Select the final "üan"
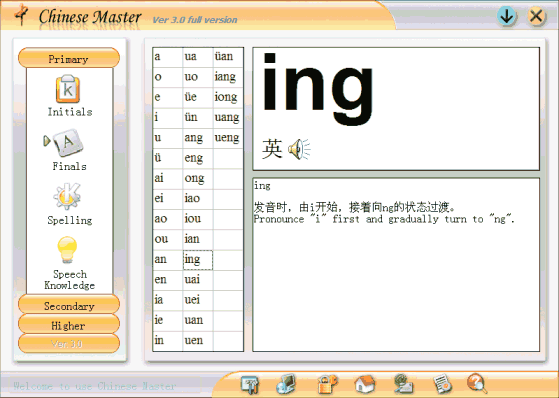 [228, 57]
